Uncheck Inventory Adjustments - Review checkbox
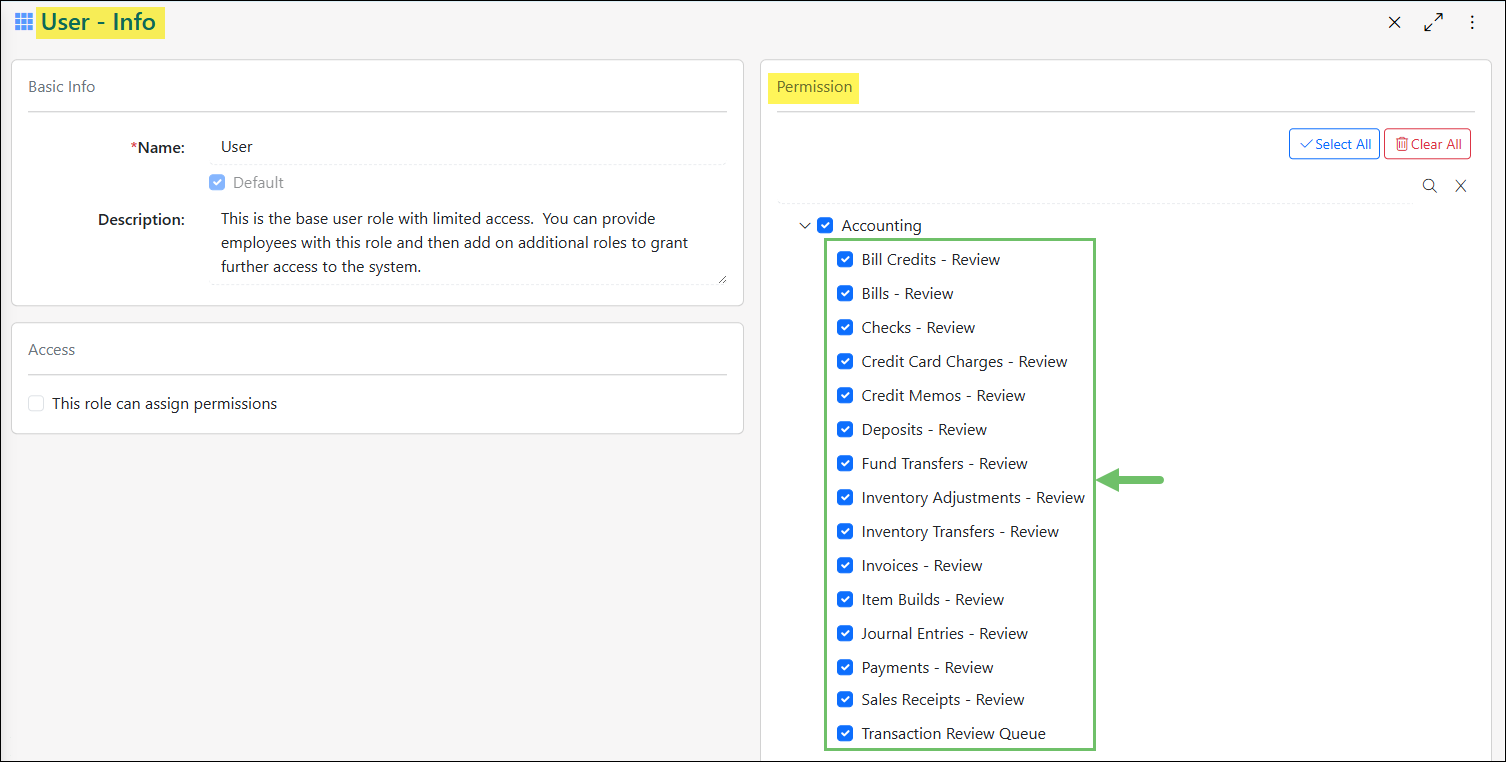The height and width of the screenshot is (762, 1506). click(845, 498)
